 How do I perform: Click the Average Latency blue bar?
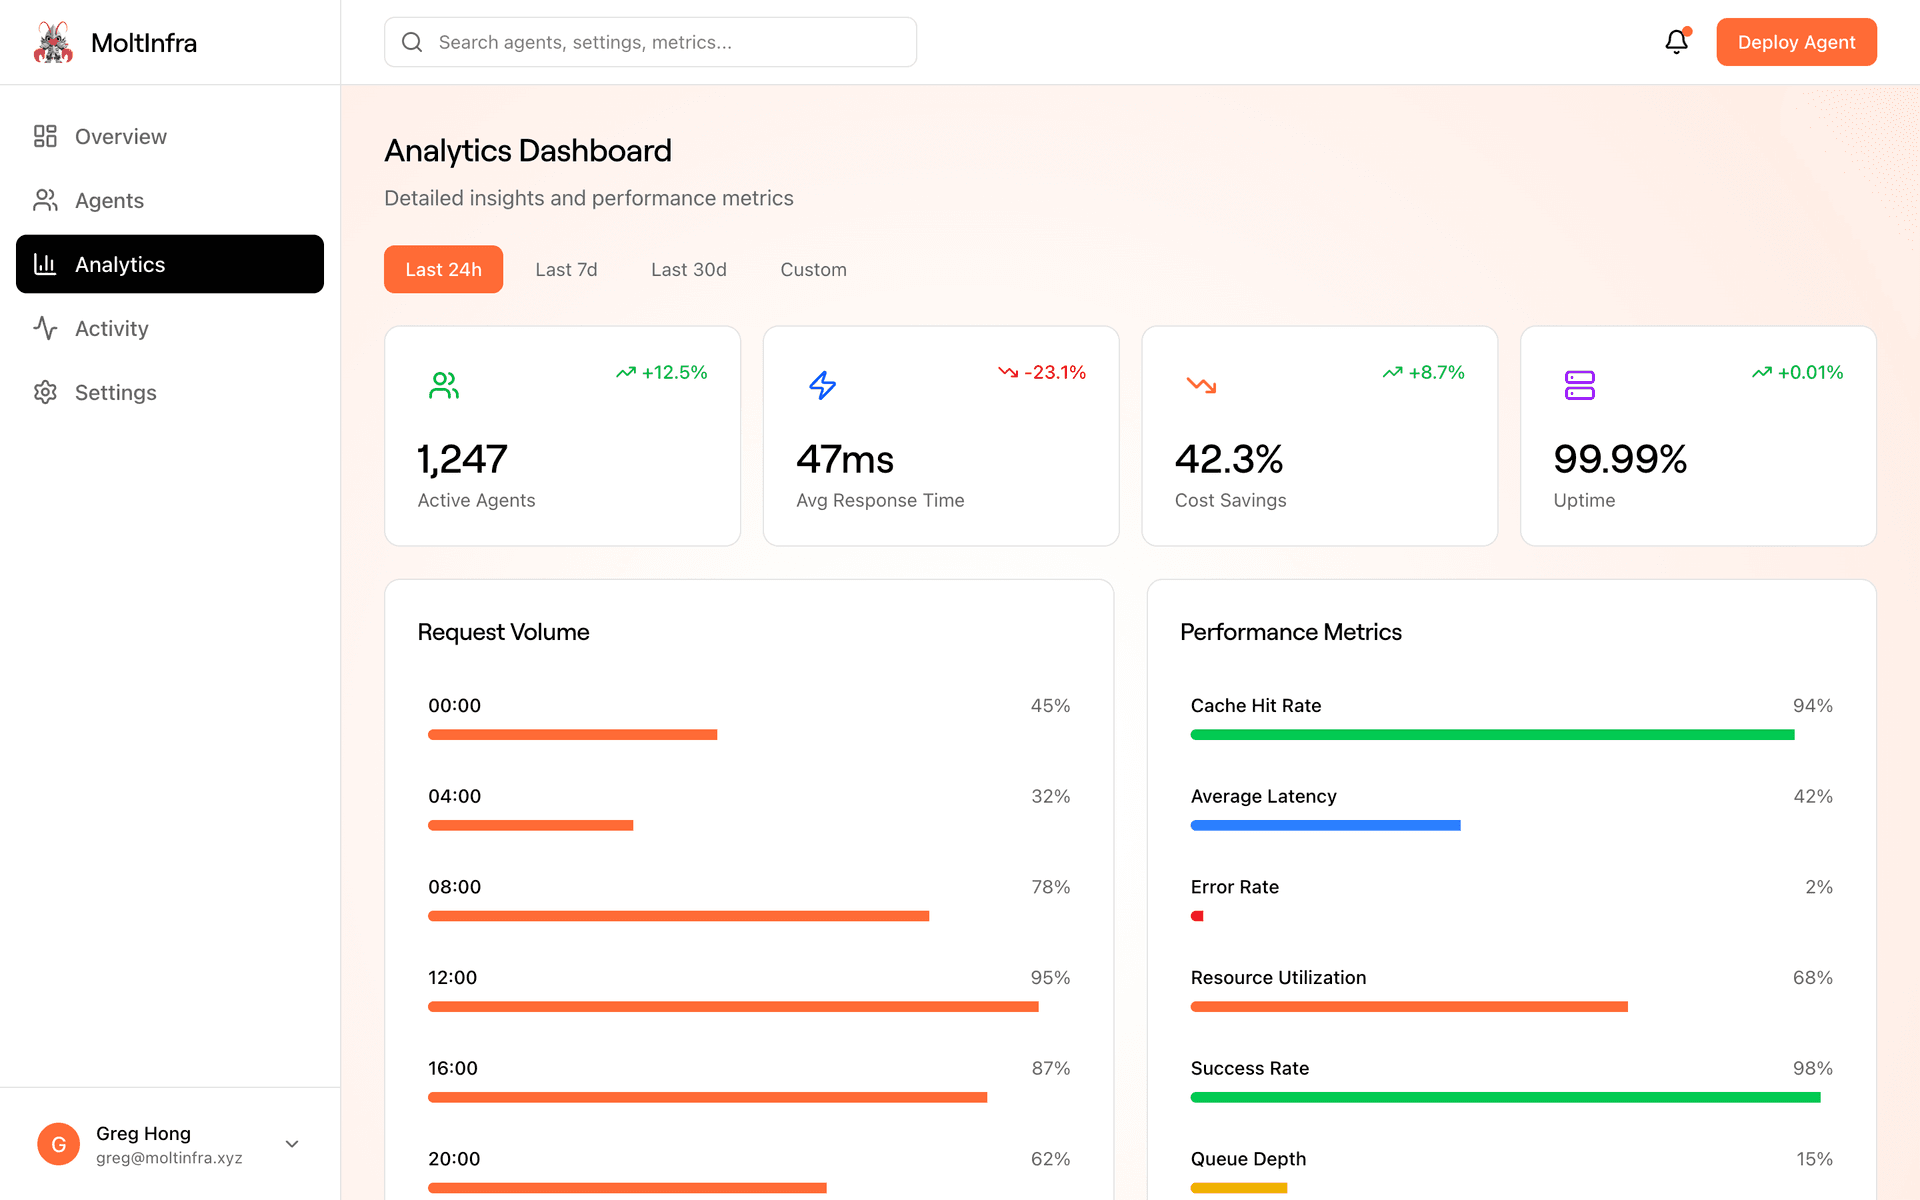(1326, 826)
